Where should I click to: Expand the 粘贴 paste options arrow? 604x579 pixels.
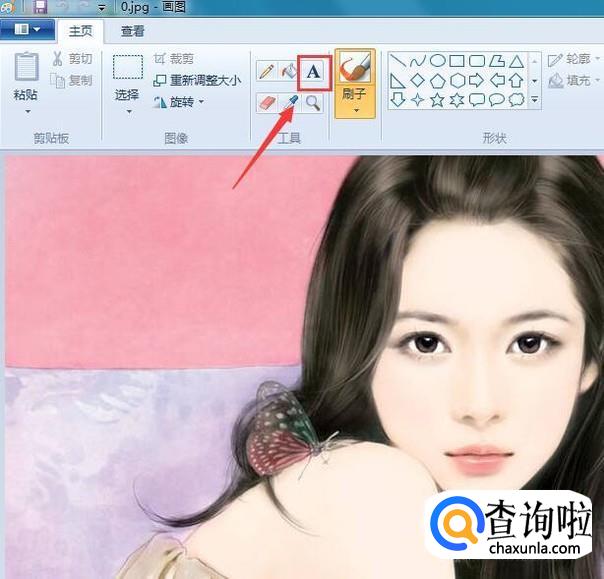pyautogui.click(x=28, y=112)
